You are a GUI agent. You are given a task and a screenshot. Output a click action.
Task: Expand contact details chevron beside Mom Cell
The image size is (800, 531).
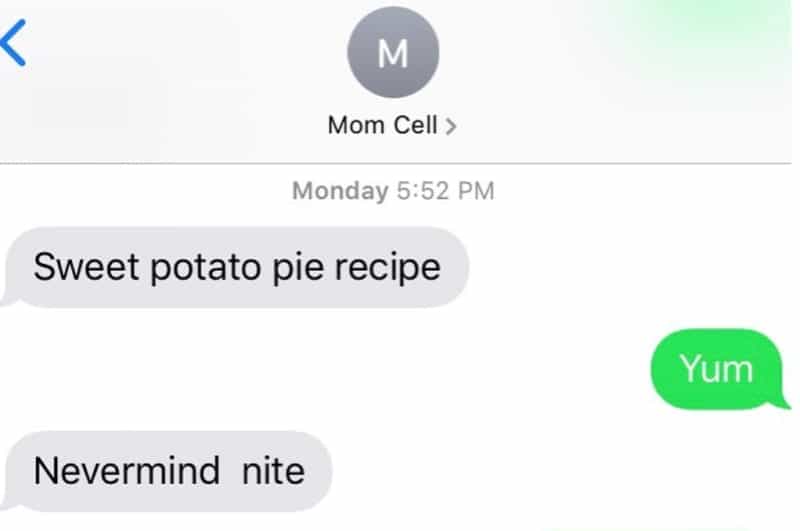(x=450, y=126)
